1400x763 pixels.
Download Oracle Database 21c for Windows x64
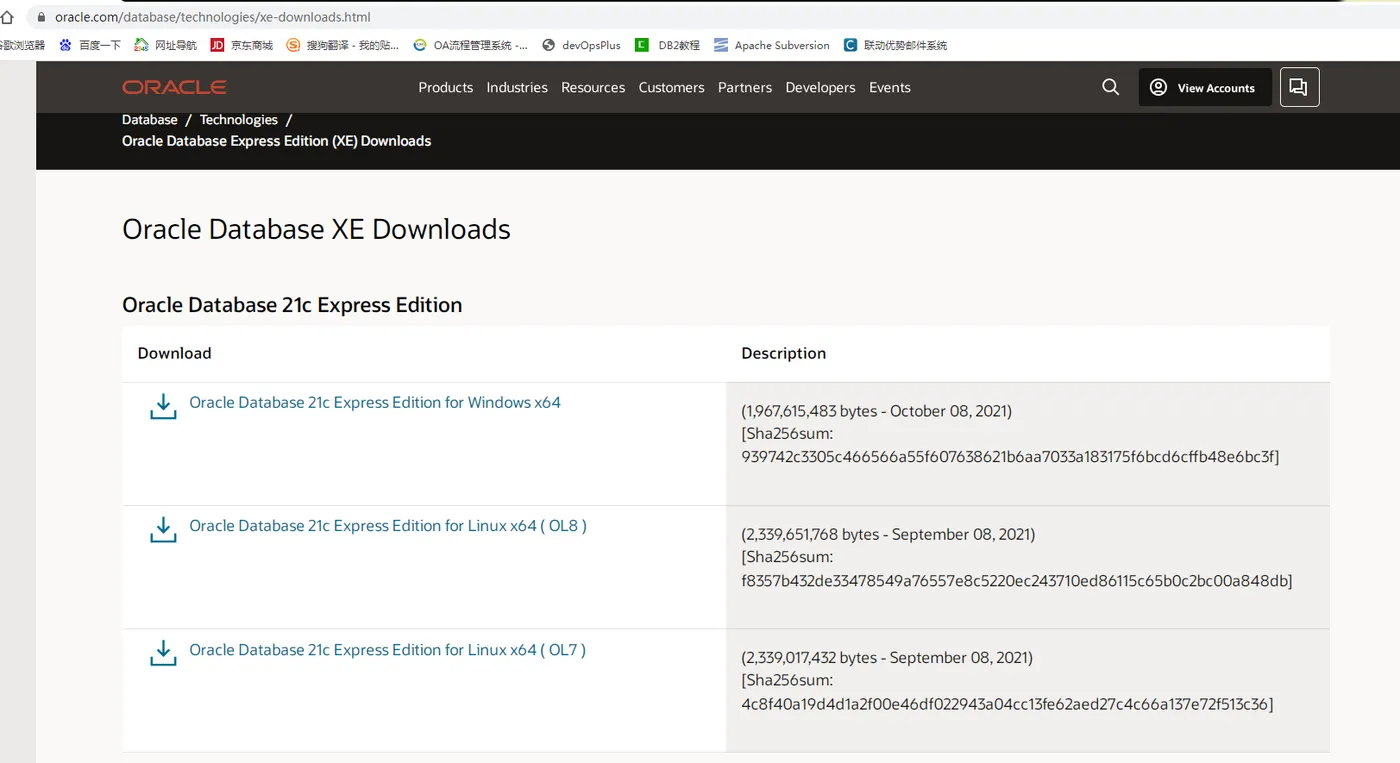pyautogui.click(x=375, y=402)
